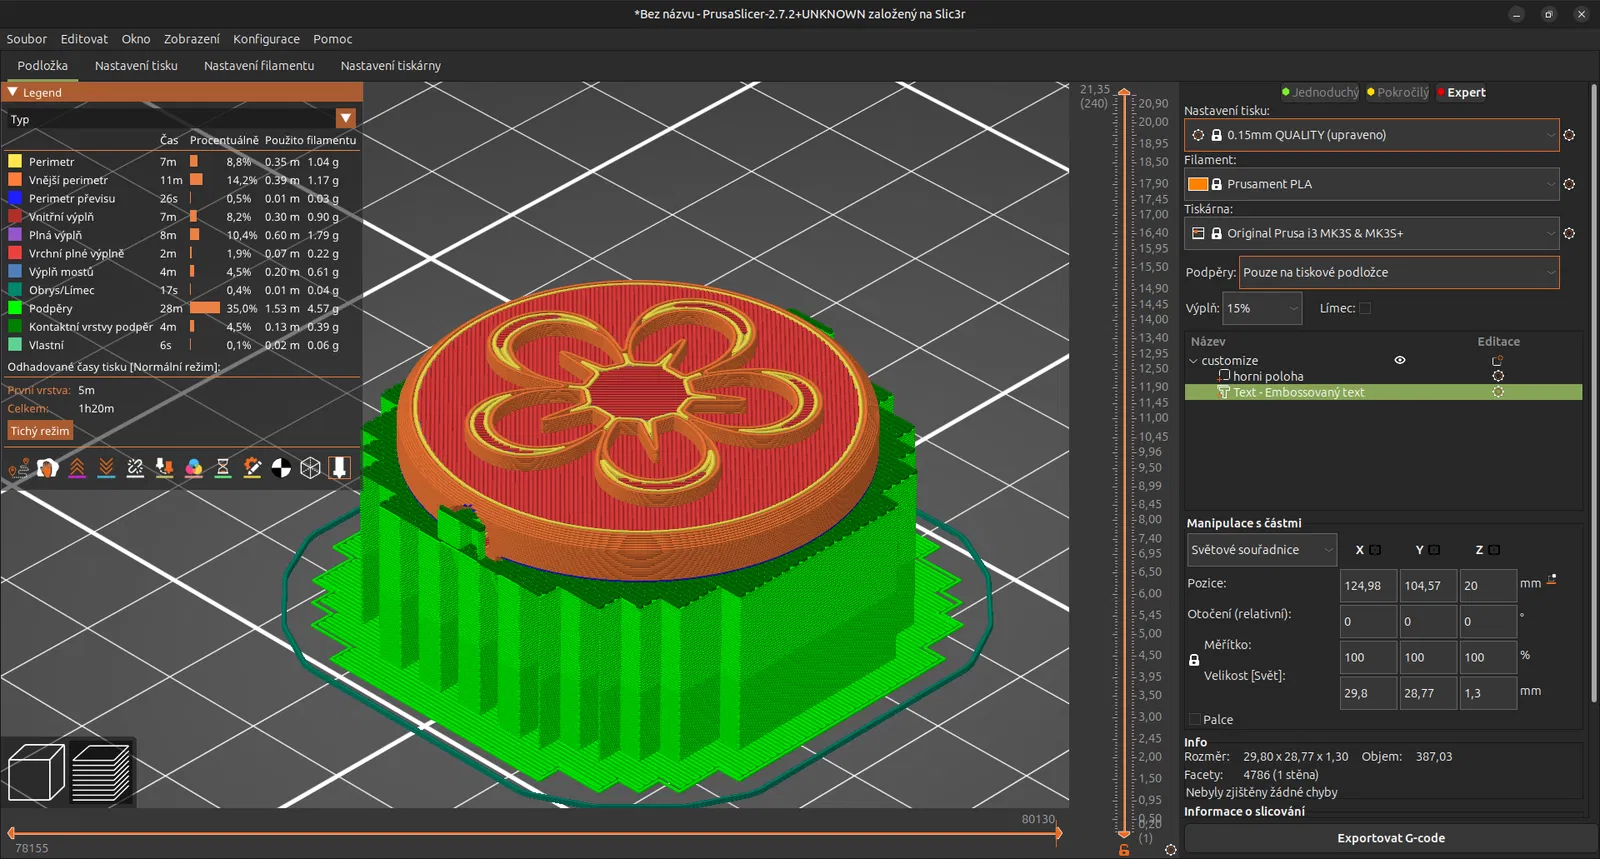
Task: Toggle color changes icon with colored circles
Action: [x=194, y=468]
